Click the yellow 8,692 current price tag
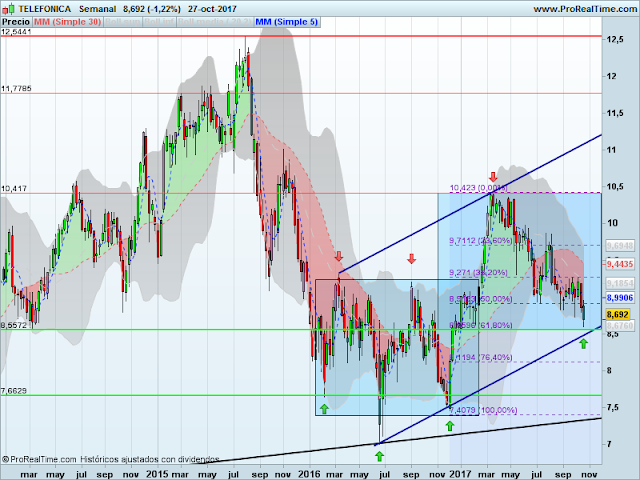This screenshot has height=480, width=640. tap(618, 315)
